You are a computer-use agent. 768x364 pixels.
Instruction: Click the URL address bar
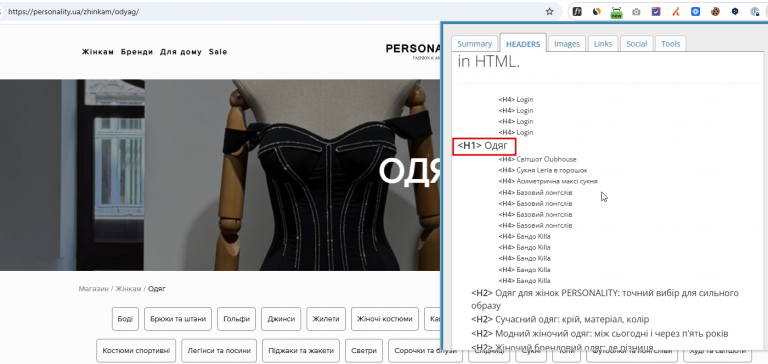[274, 12]
